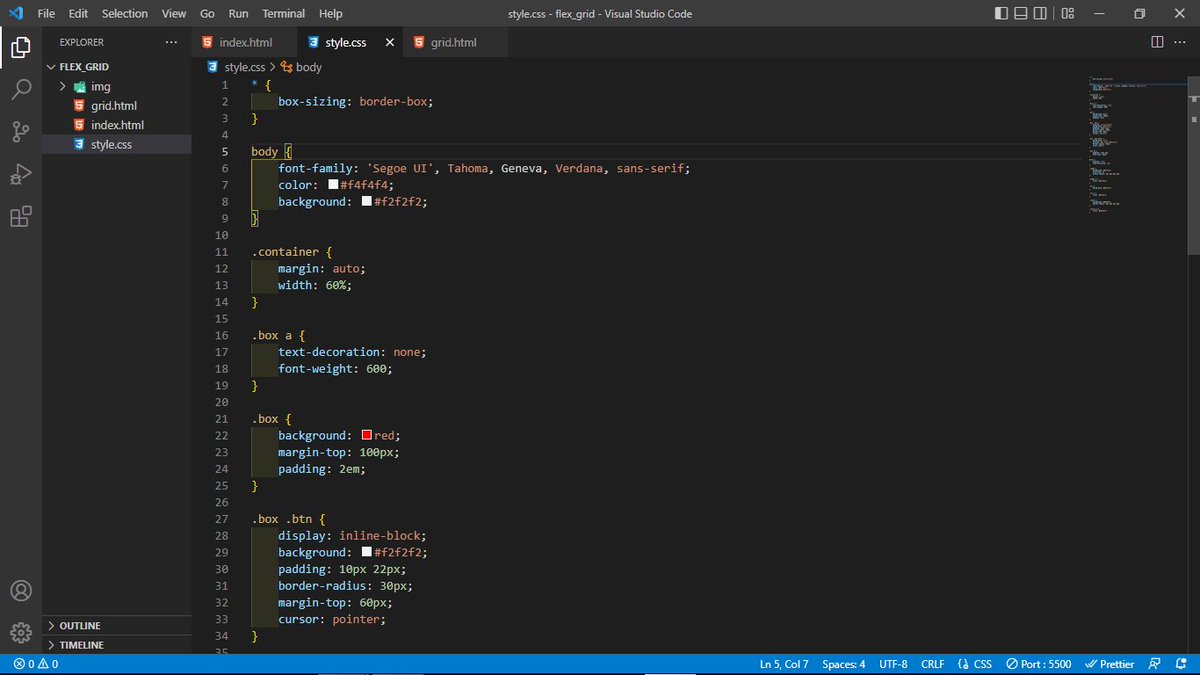Click line number 11 in gutter
Image resolution: width=1200 pixels, height=675 pixels.
(x=222, y=251)
